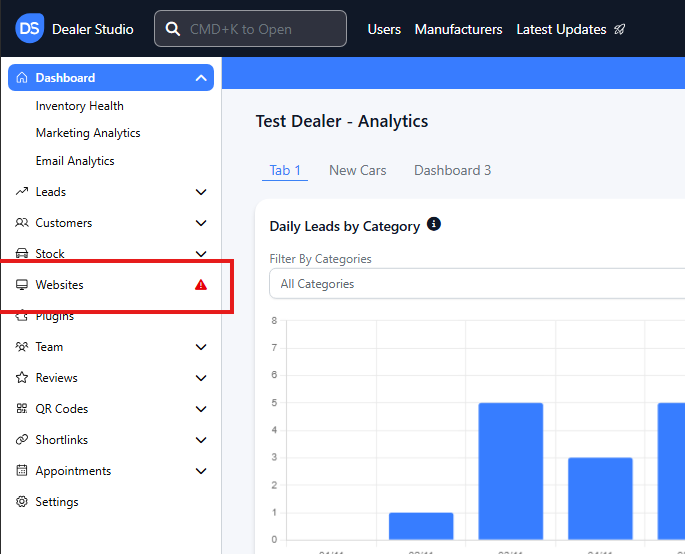Expand the Stock menu chevron
The width and height of the screenshot is (685, 554).
click(201, 254)
